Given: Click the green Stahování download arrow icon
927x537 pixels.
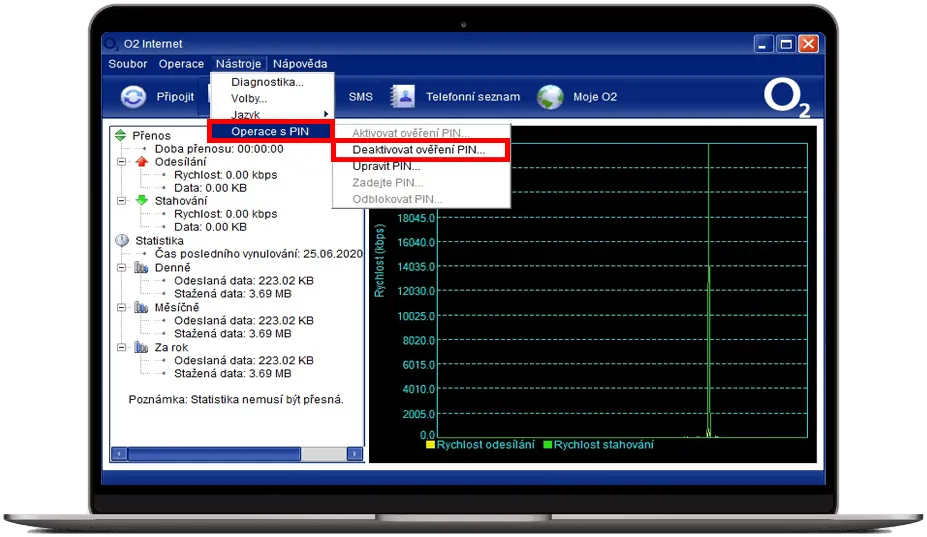Looking at the screenshot, I should [141, 200].
